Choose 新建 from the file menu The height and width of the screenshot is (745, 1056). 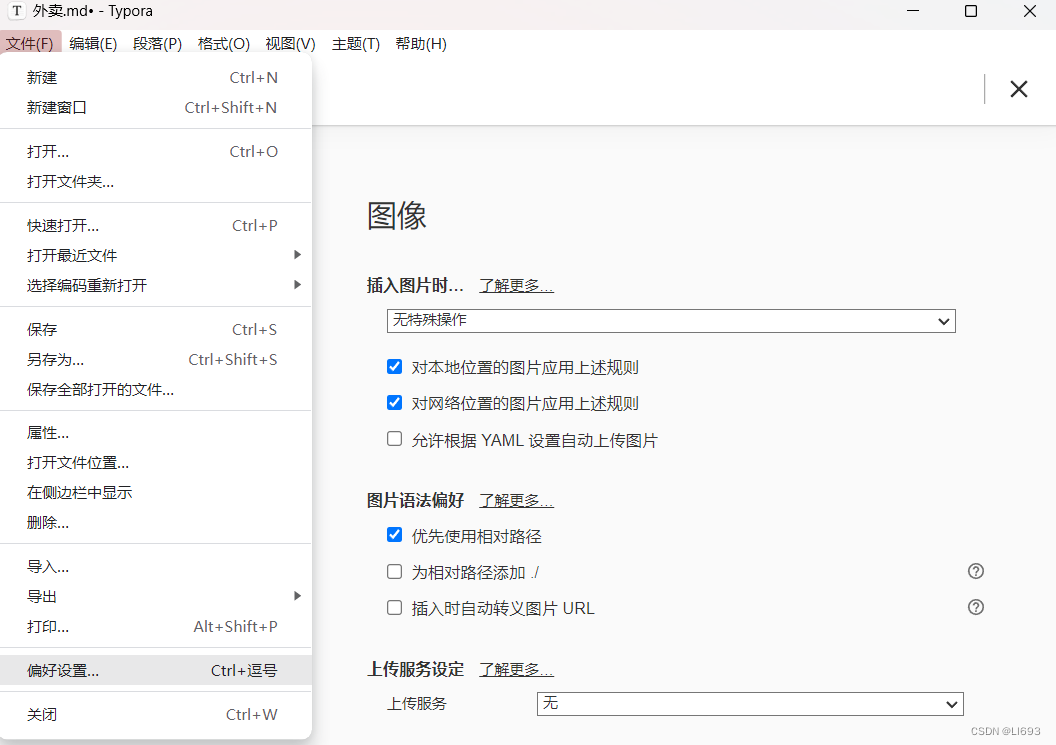(x=156, y=77)
